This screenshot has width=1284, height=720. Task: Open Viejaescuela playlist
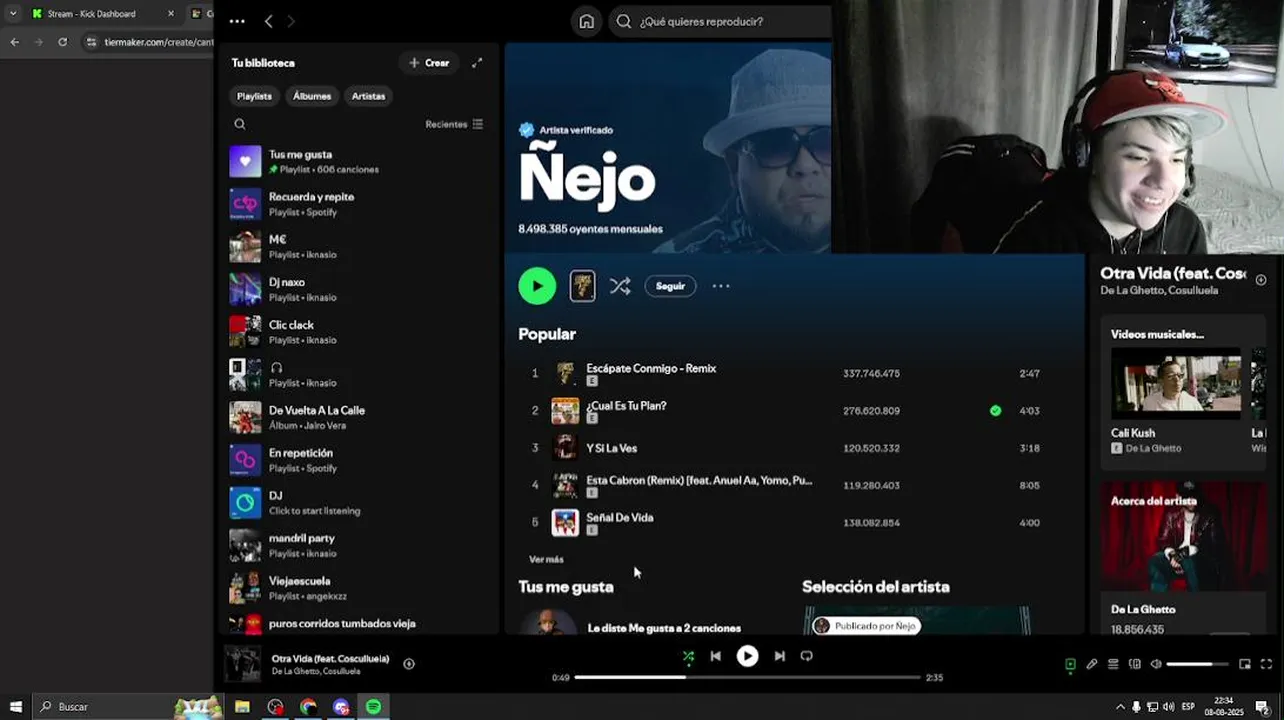357,588
